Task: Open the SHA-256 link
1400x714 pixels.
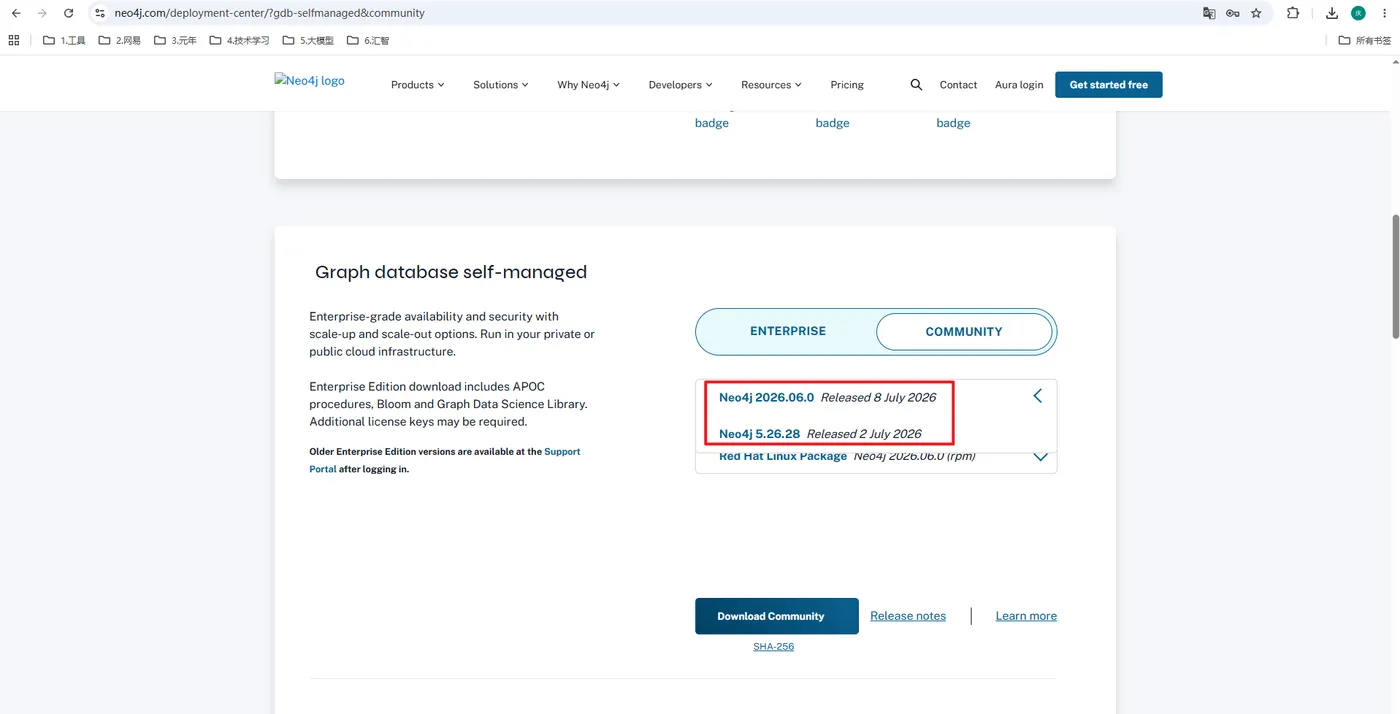Action: coord(773,647)
